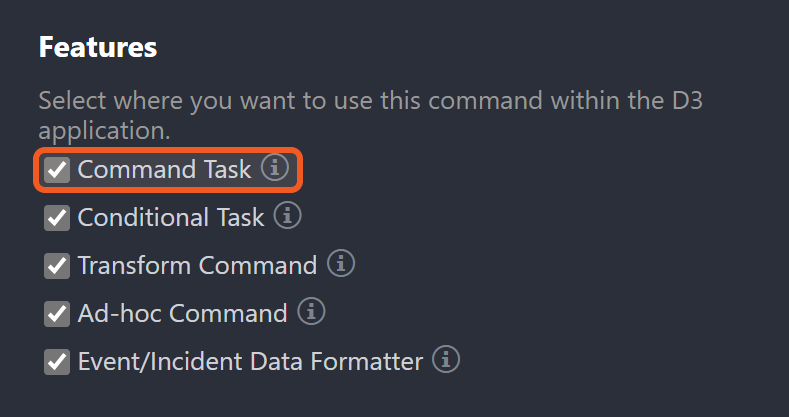This screenshot has width=789, height=417.
Task: Deselect the Event/Incident Data Formatter checkbox
Action: (x=57, y=362)
